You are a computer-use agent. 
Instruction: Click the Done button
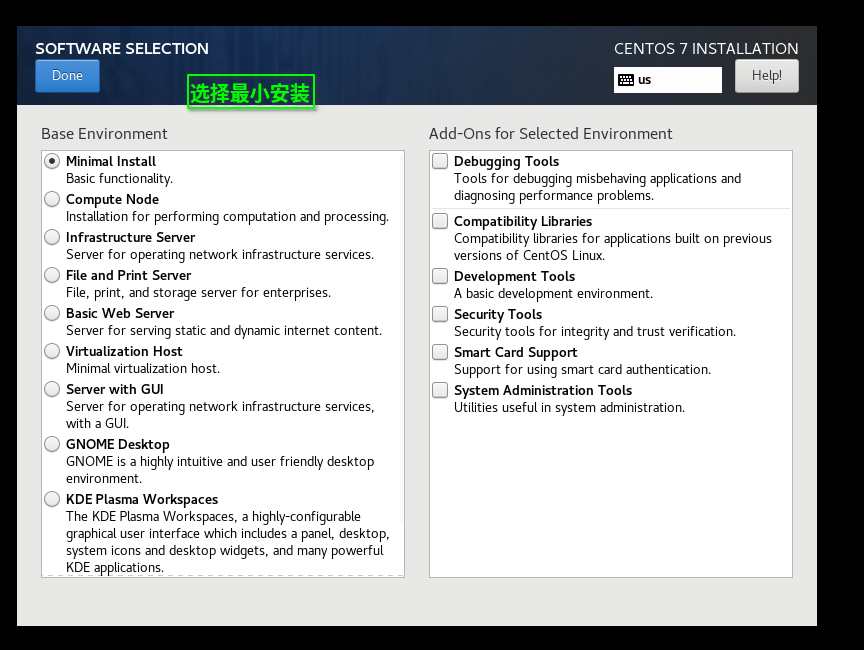pos(67,76)
